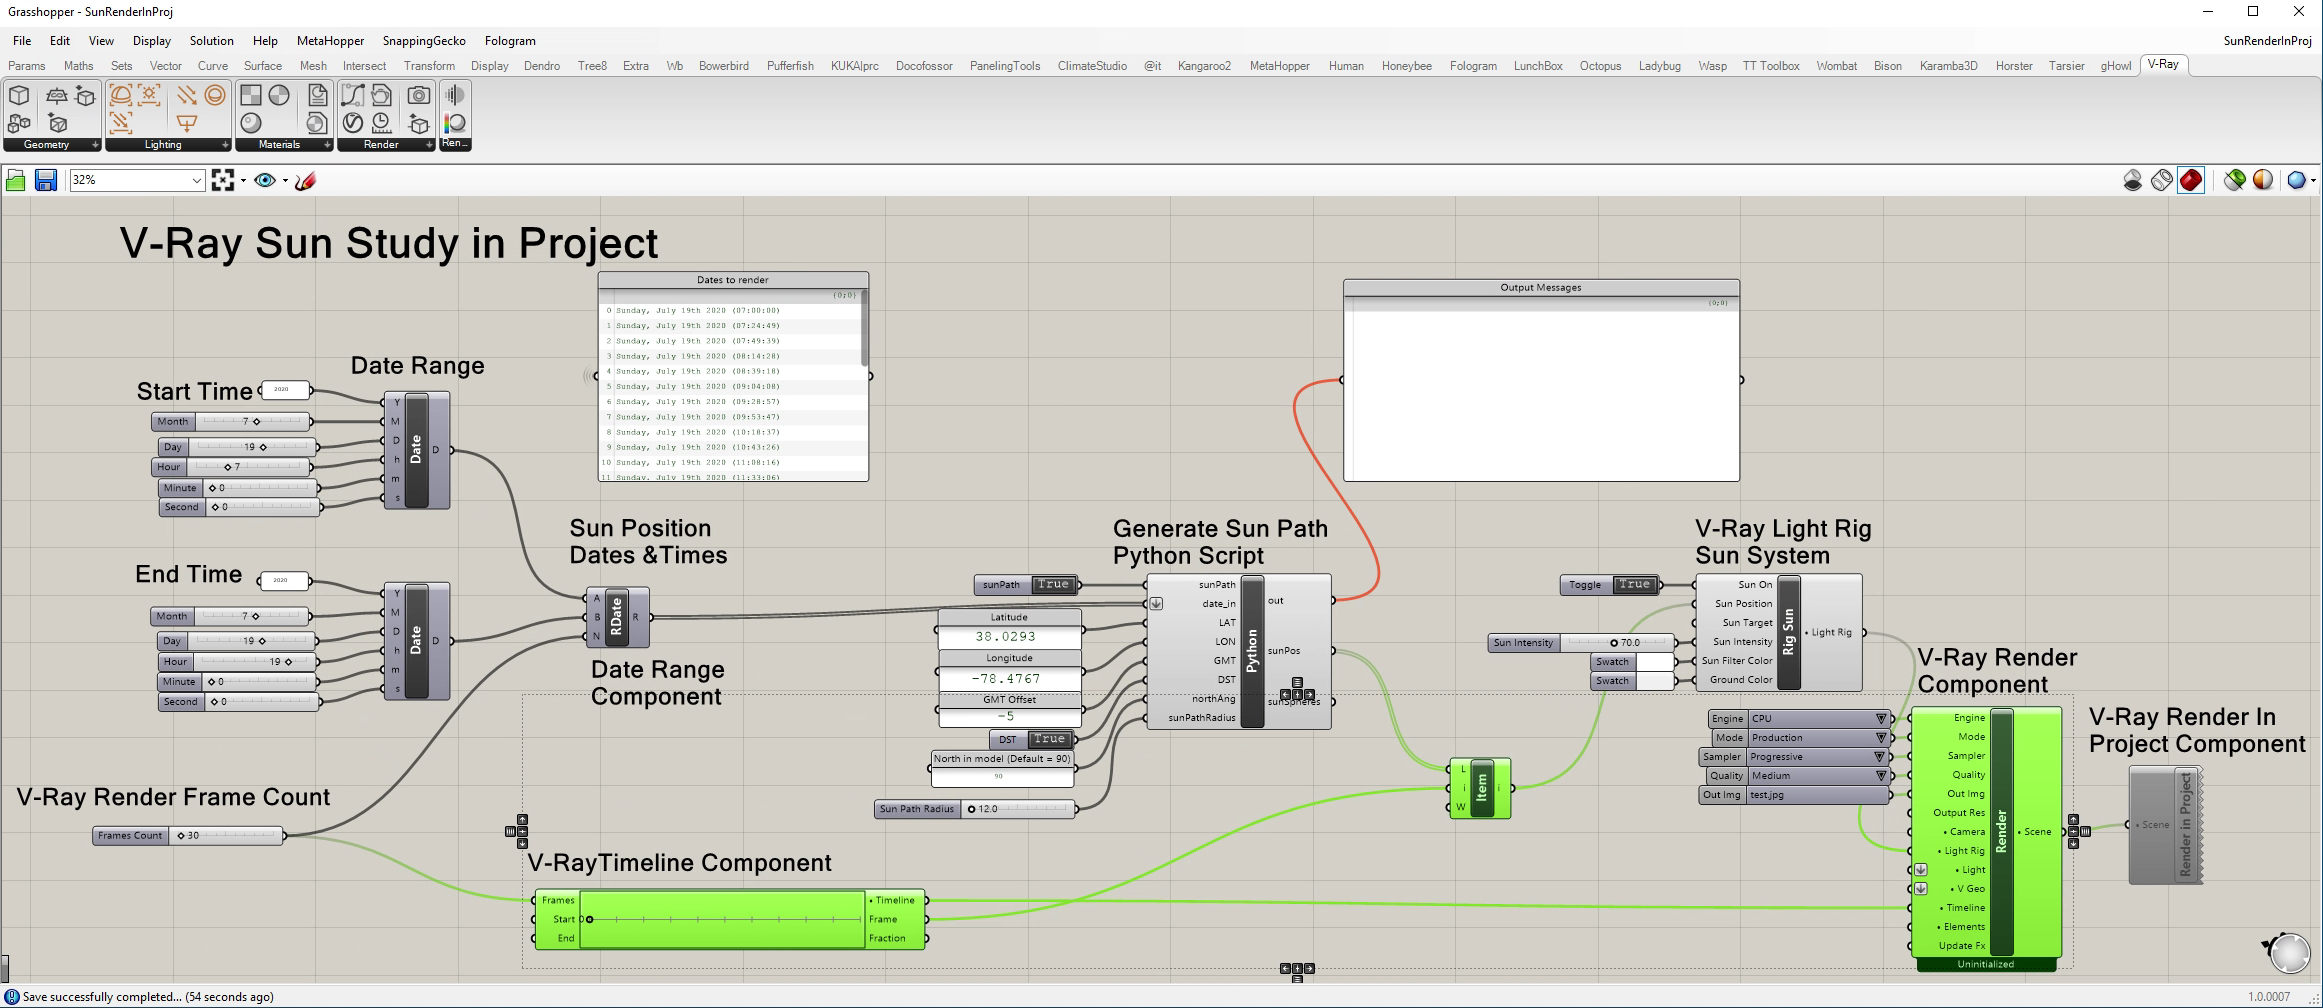Click the Ground Color swatch
The width and height of the screenshot is (2323, 1008).
(1654, 681)
